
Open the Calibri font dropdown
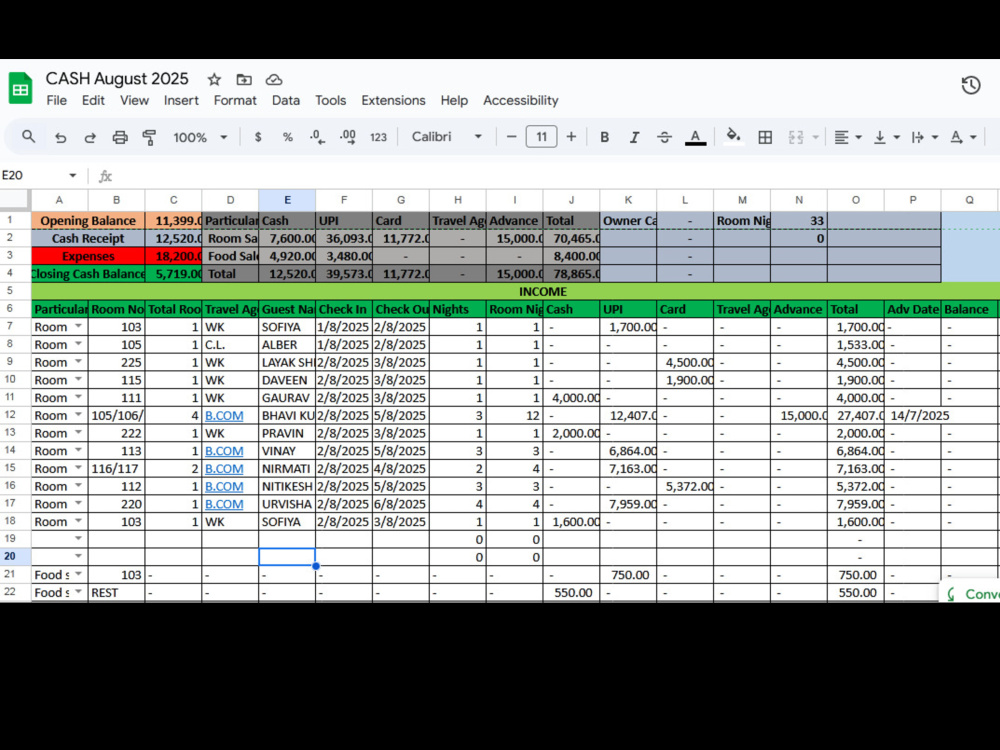point(446,136)
